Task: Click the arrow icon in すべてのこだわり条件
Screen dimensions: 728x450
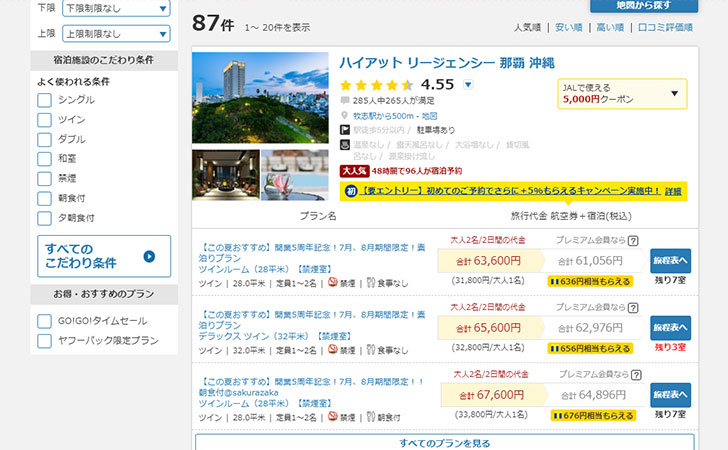Action: [x=149, y=256]
